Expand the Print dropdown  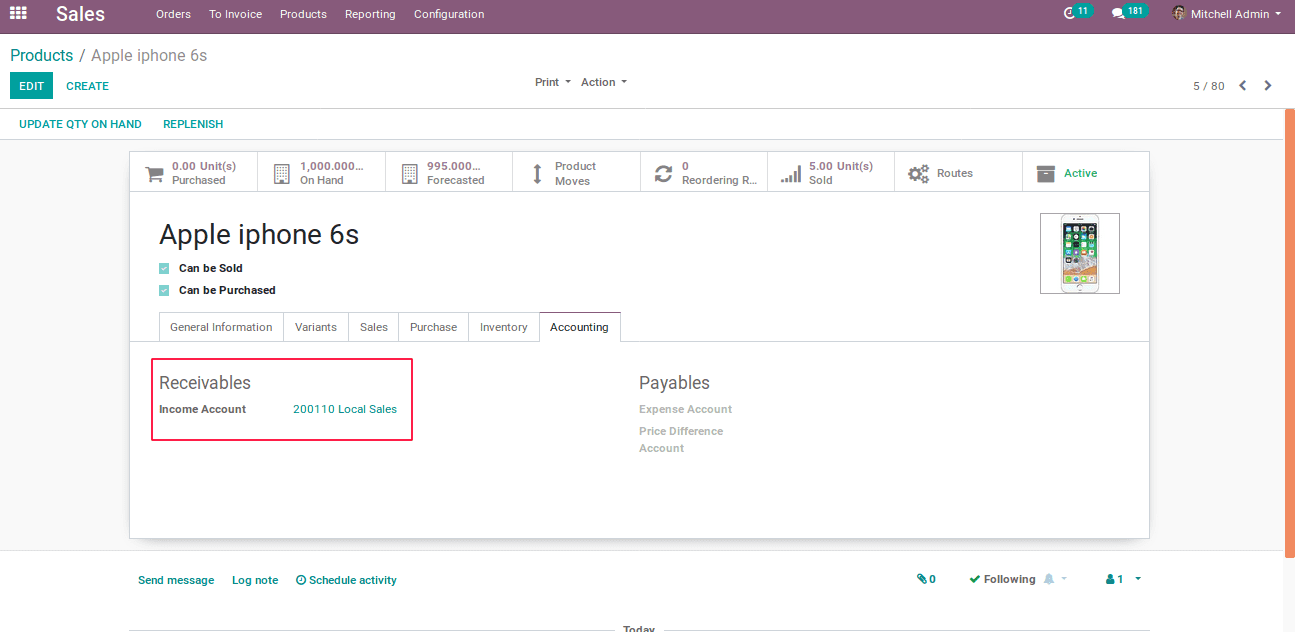553,82
